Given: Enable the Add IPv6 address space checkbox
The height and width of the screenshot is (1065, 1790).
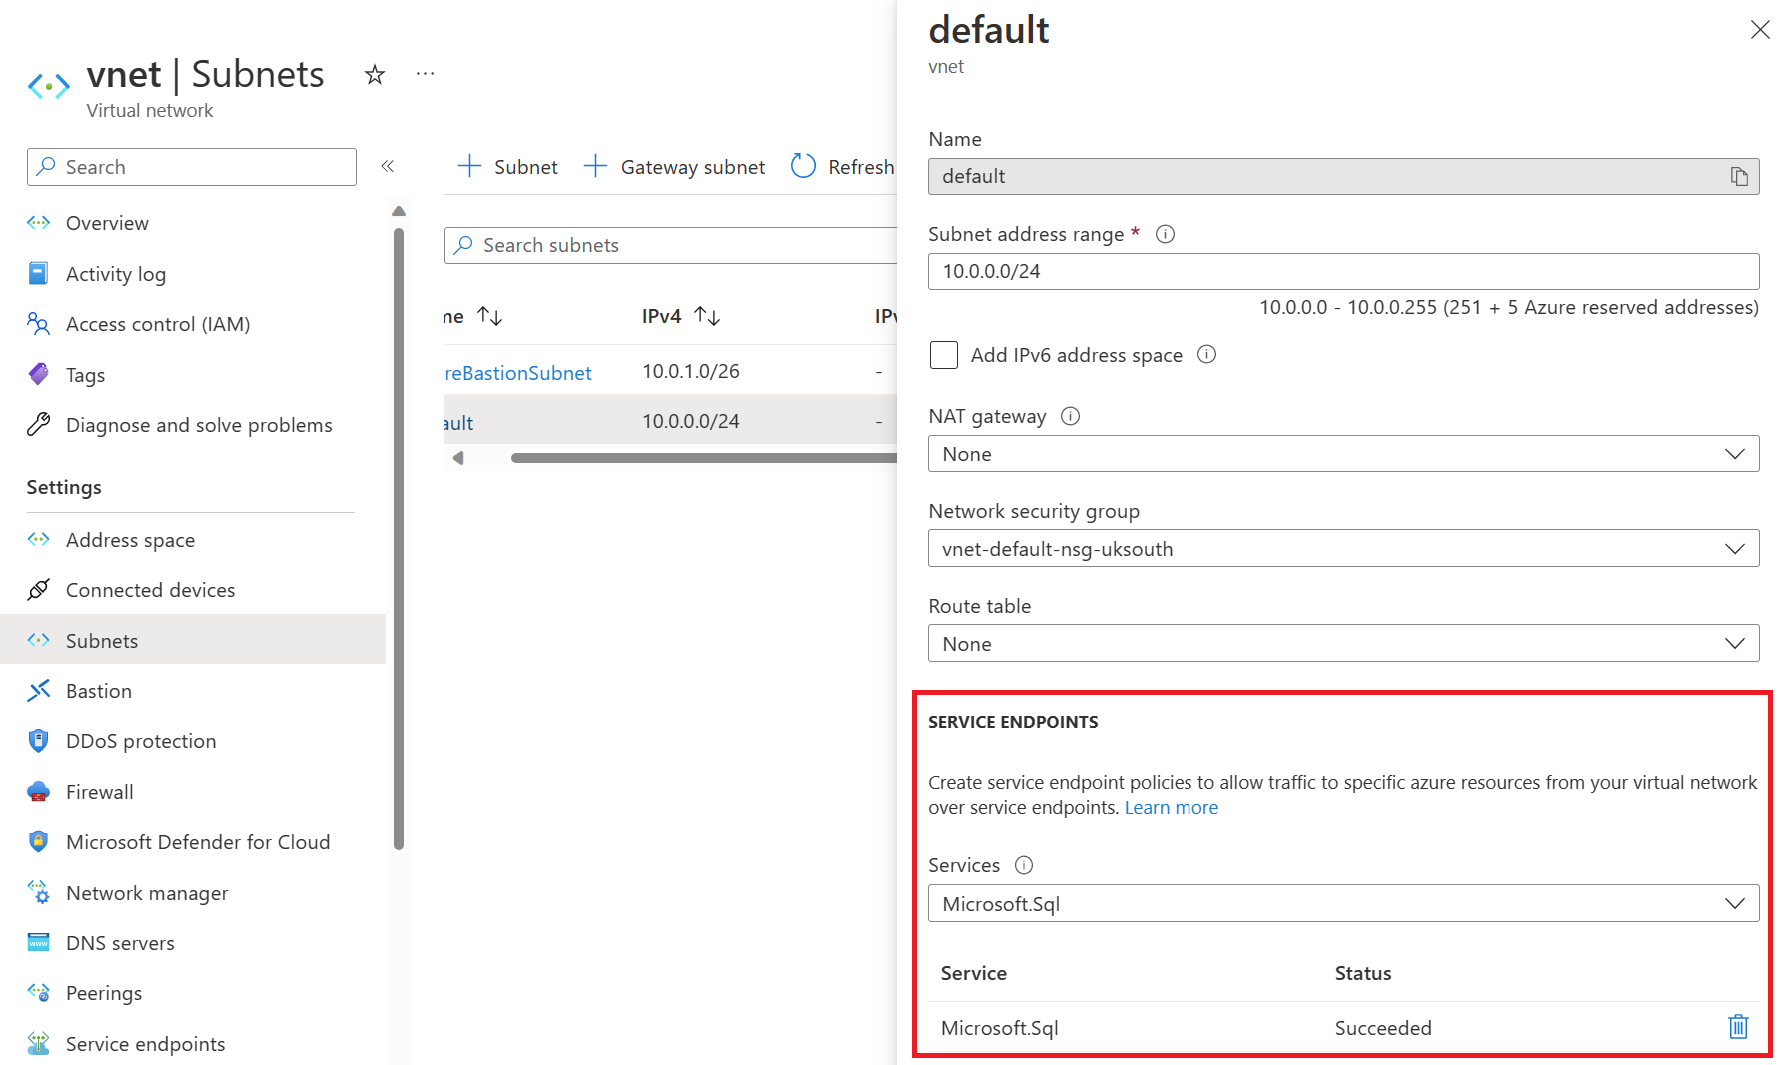Looking at the screenshot, I should point(944,355).
